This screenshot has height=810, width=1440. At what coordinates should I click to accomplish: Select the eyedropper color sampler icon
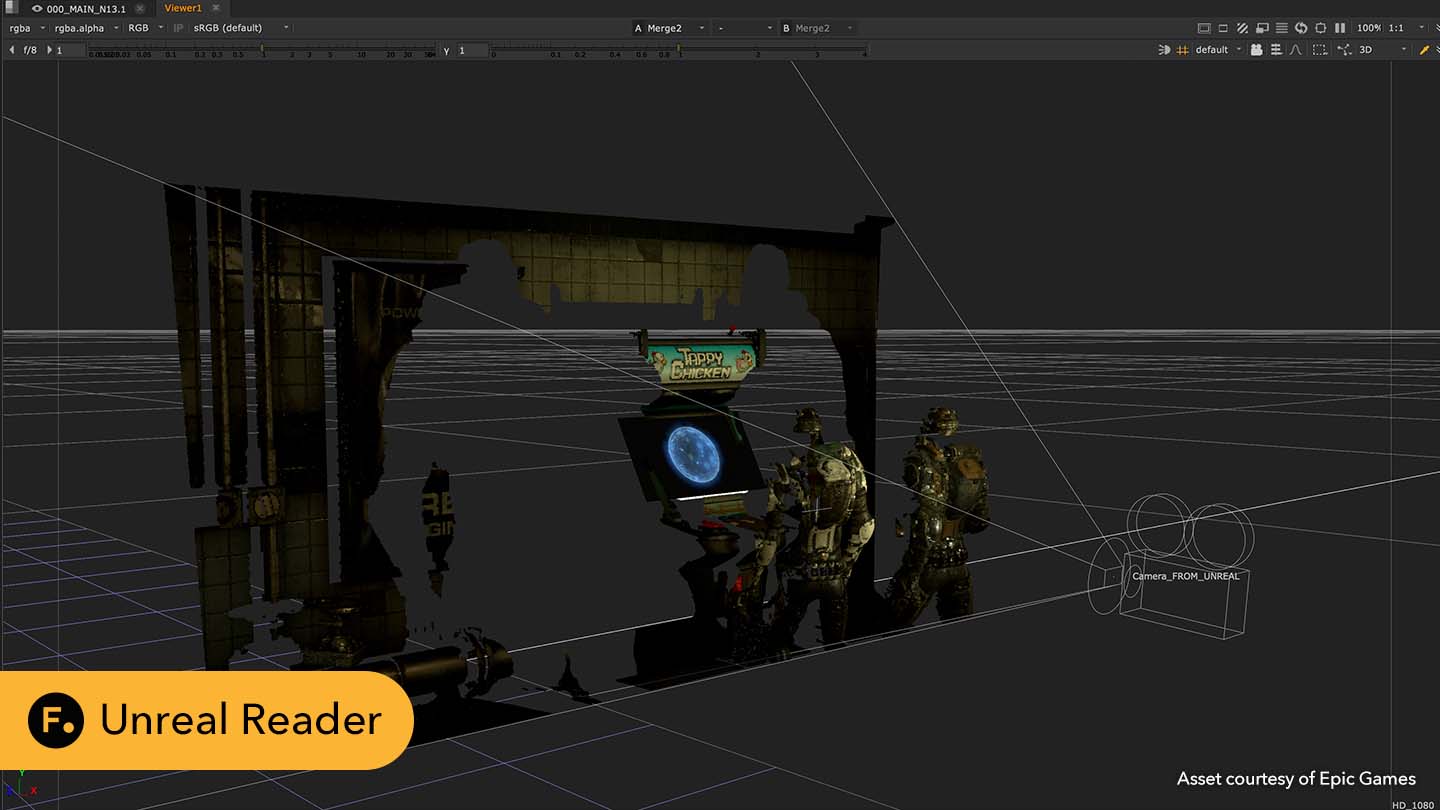[1424, 49]
